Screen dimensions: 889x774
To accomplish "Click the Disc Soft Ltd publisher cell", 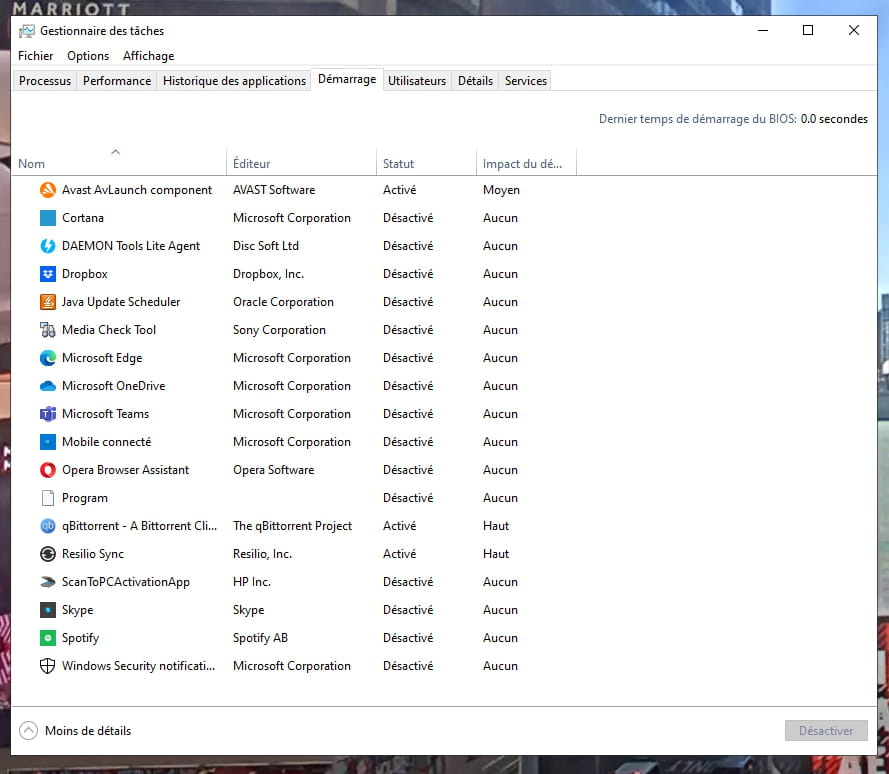I will (x=266, y=246).
